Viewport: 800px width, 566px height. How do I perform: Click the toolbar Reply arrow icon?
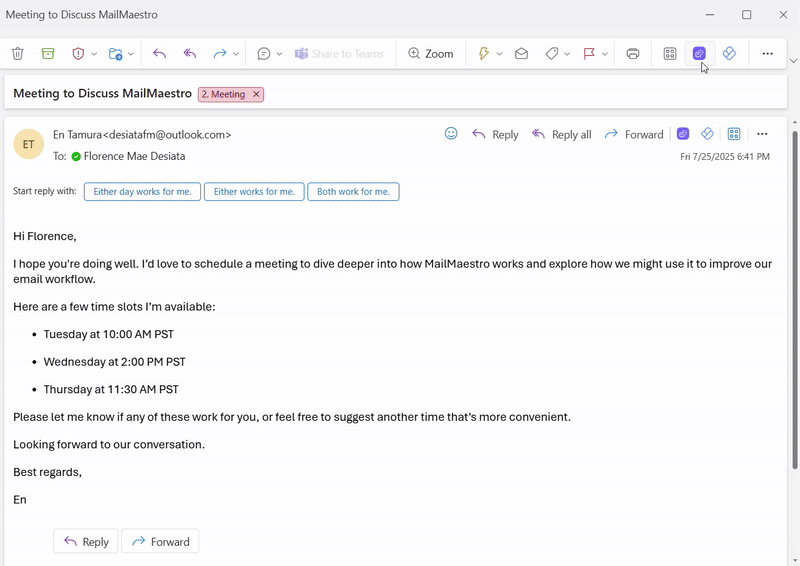(x=160, y=53)
